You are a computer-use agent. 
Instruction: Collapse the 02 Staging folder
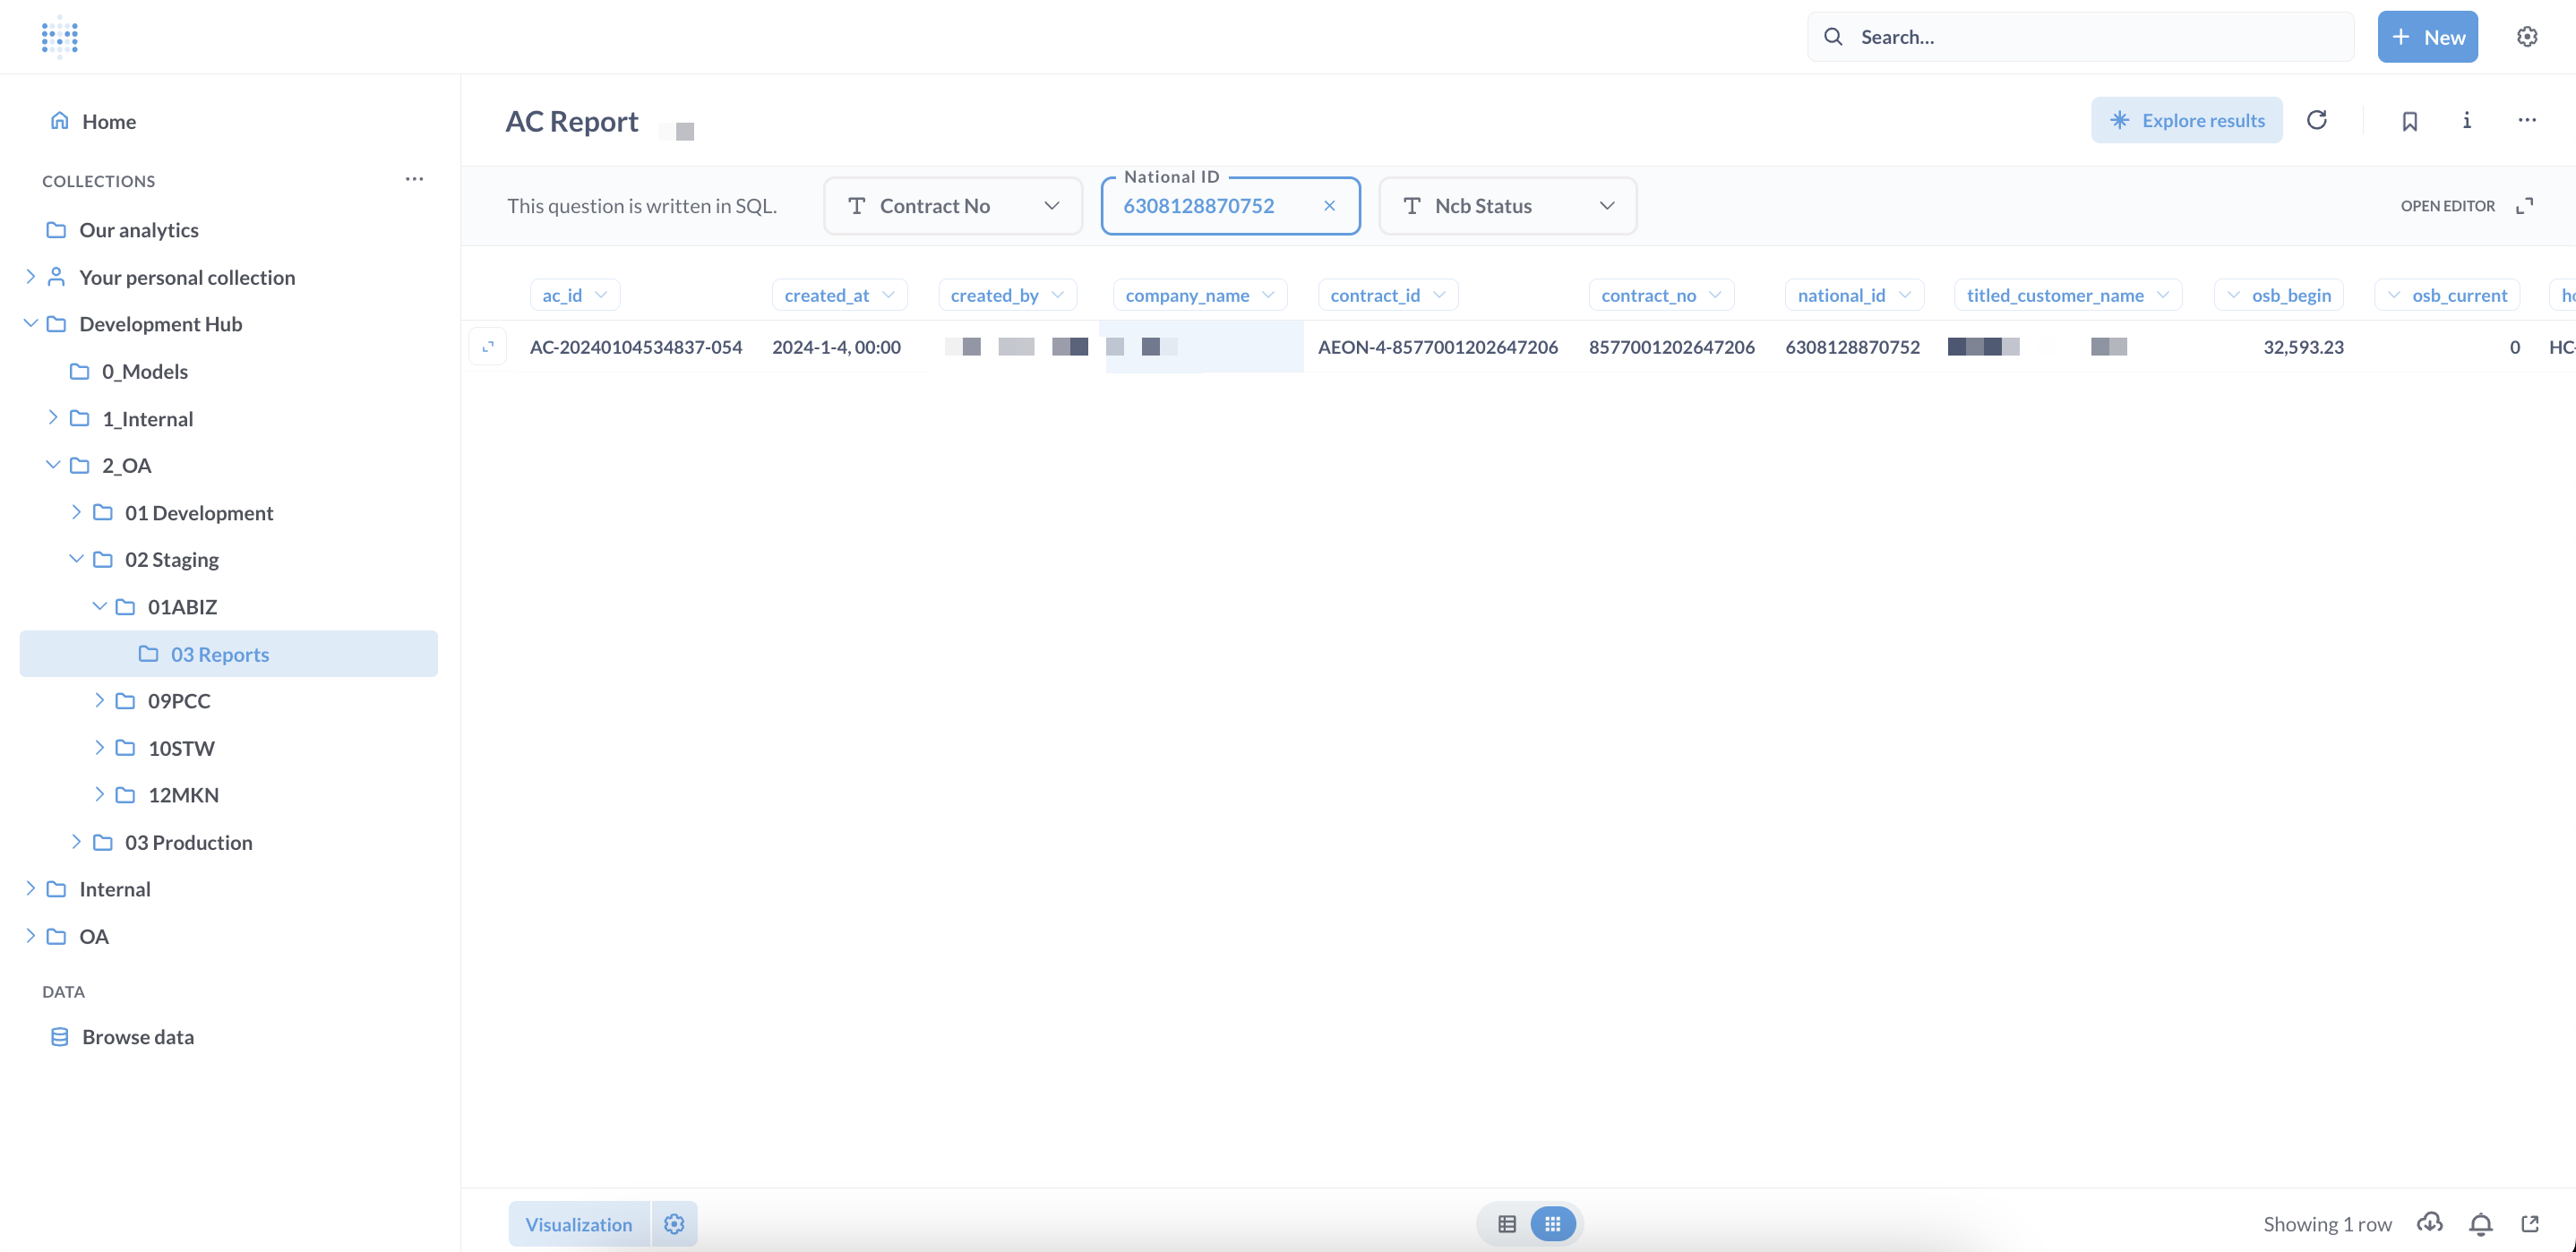[x=76, y=559]
